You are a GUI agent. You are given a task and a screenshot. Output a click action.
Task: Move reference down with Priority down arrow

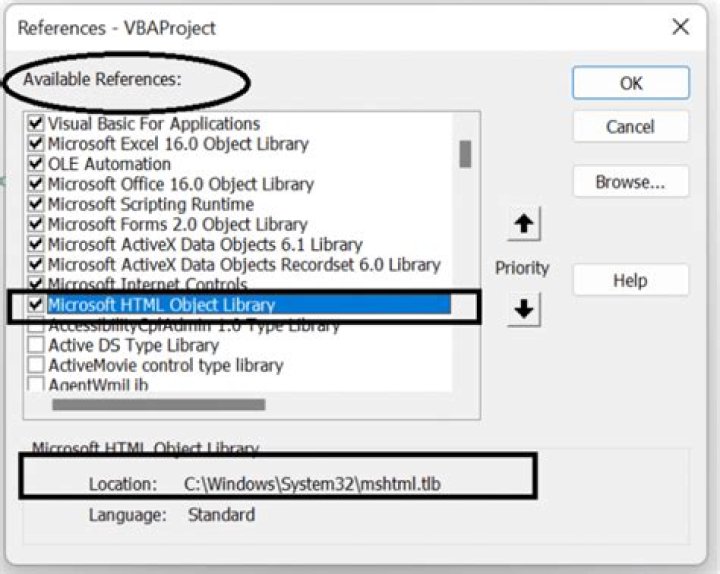(x=523, y=310)
